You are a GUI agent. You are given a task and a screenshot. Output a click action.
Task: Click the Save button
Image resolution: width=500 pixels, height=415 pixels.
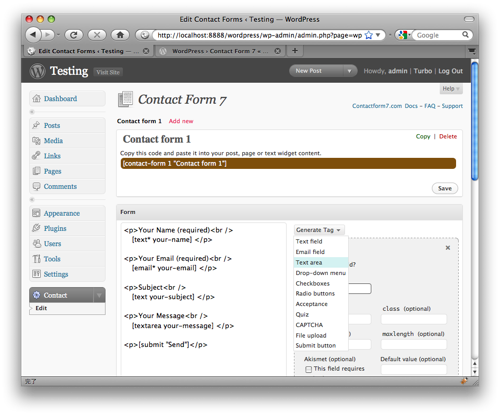point(445,188)
